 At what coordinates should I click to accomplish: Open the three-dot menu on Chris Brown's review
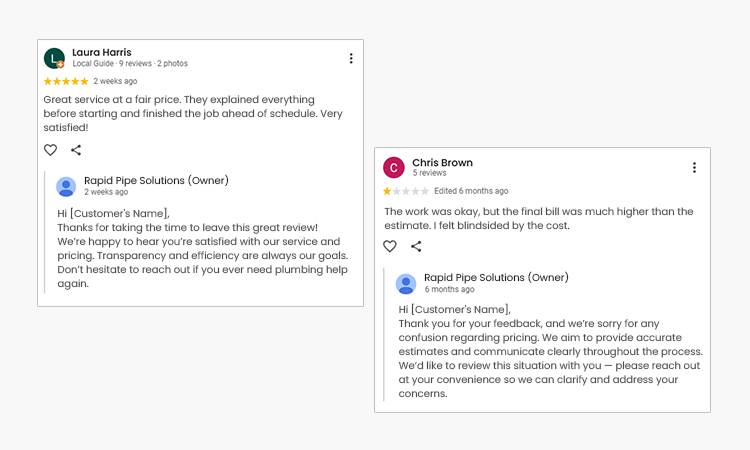[x=694, y=168]
